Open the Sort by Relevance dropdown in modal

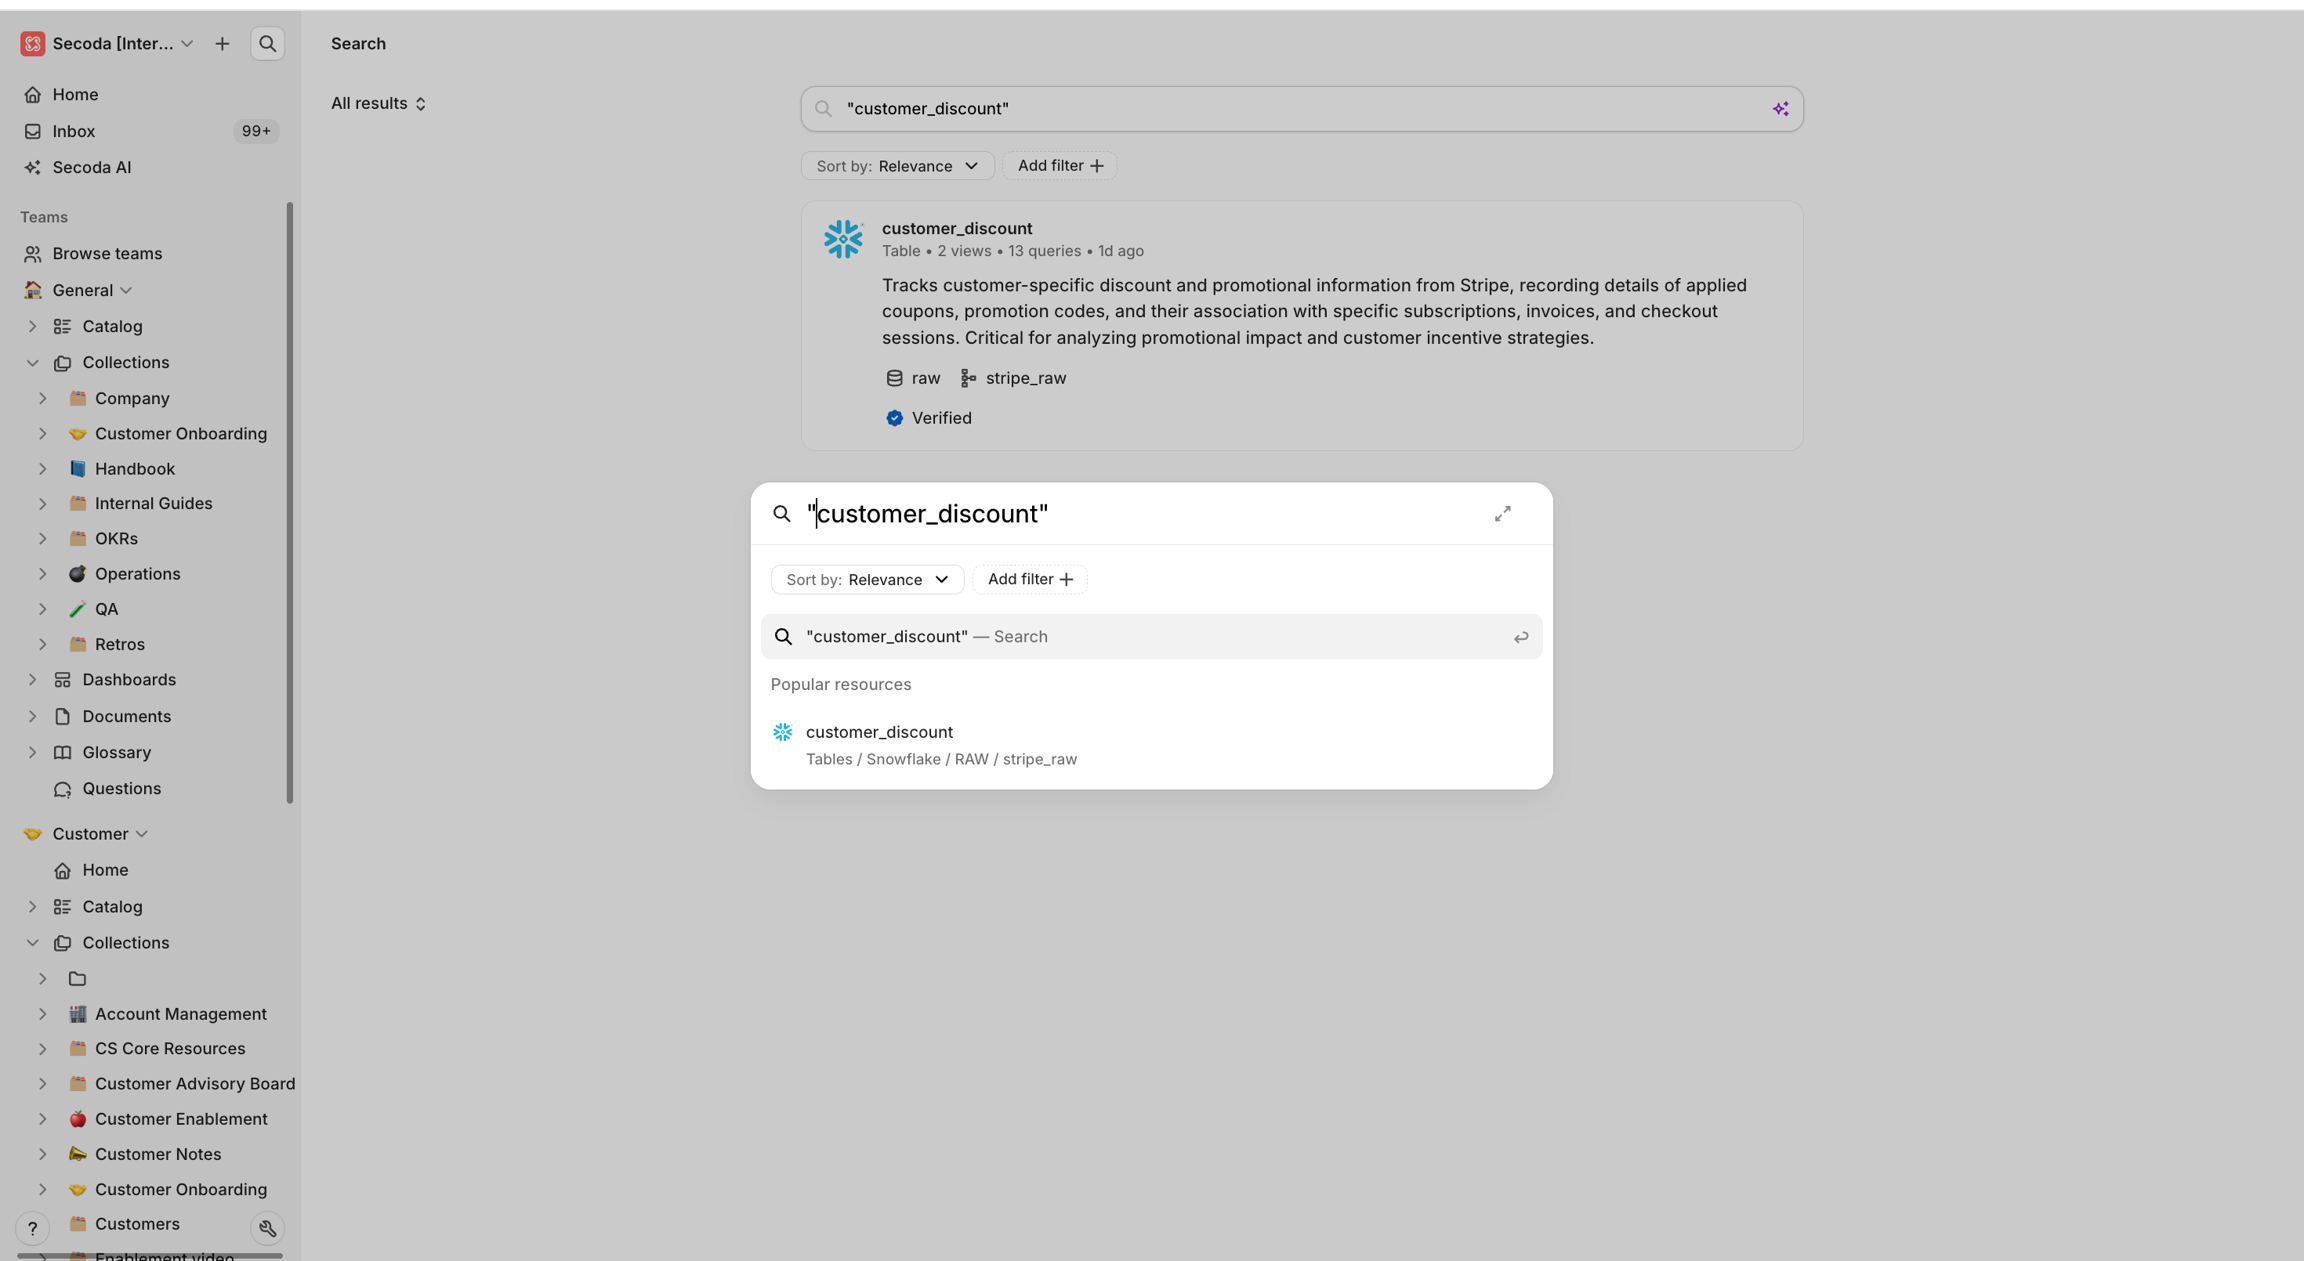[867, 580]
